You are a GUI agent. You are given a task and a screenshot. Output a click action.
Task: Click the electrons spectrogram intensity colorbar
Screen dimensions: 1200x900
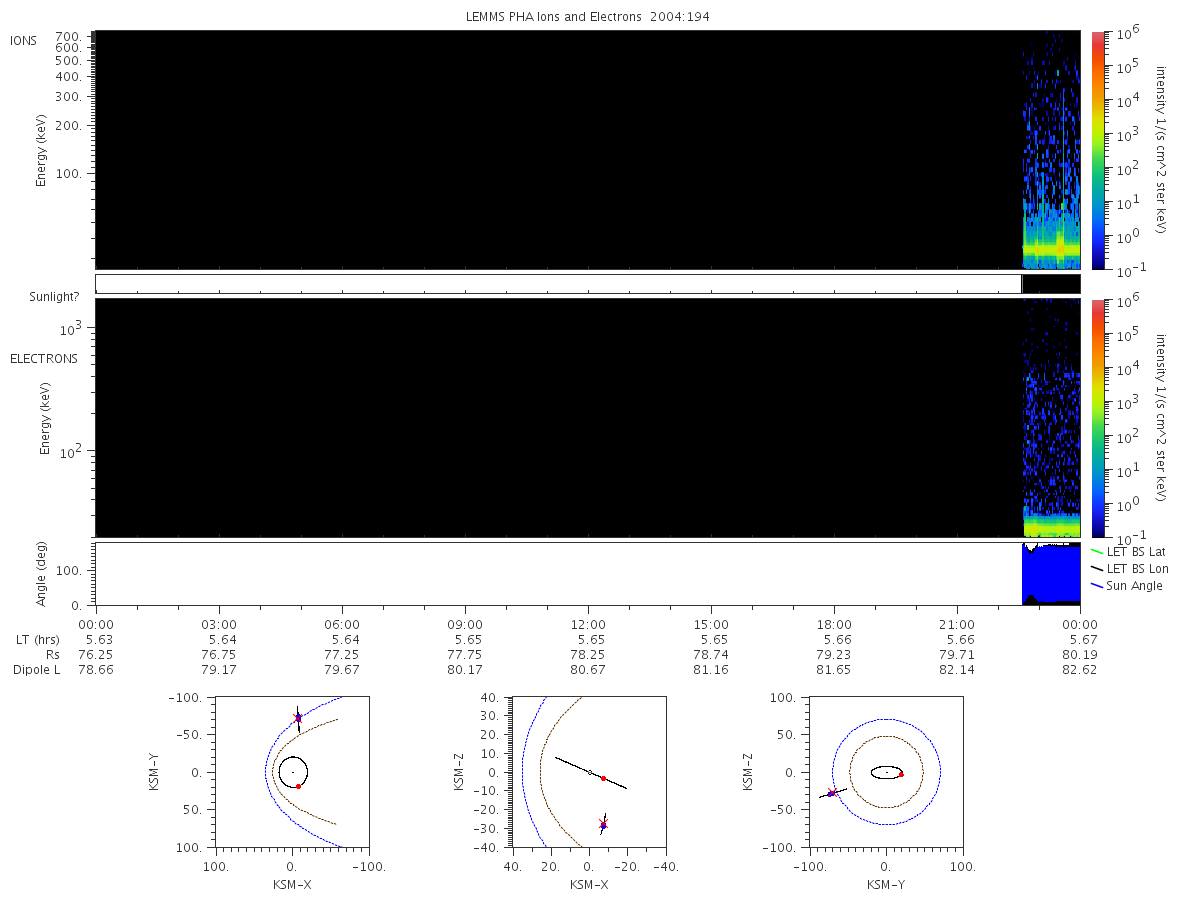tap(1098, 418)
